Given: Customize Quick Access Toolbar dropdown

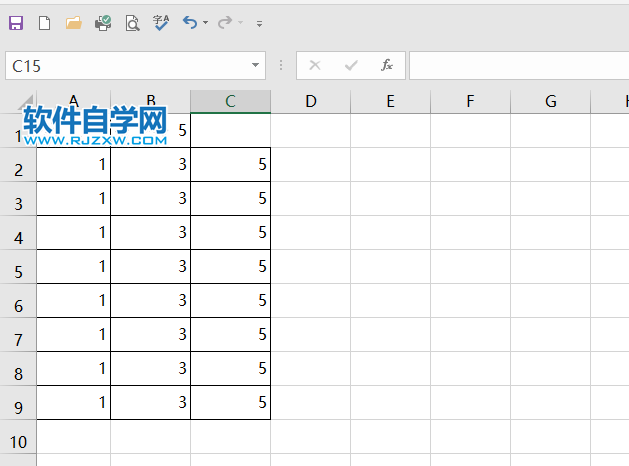Looking at the screenshot, I should (x=260, y=24).
